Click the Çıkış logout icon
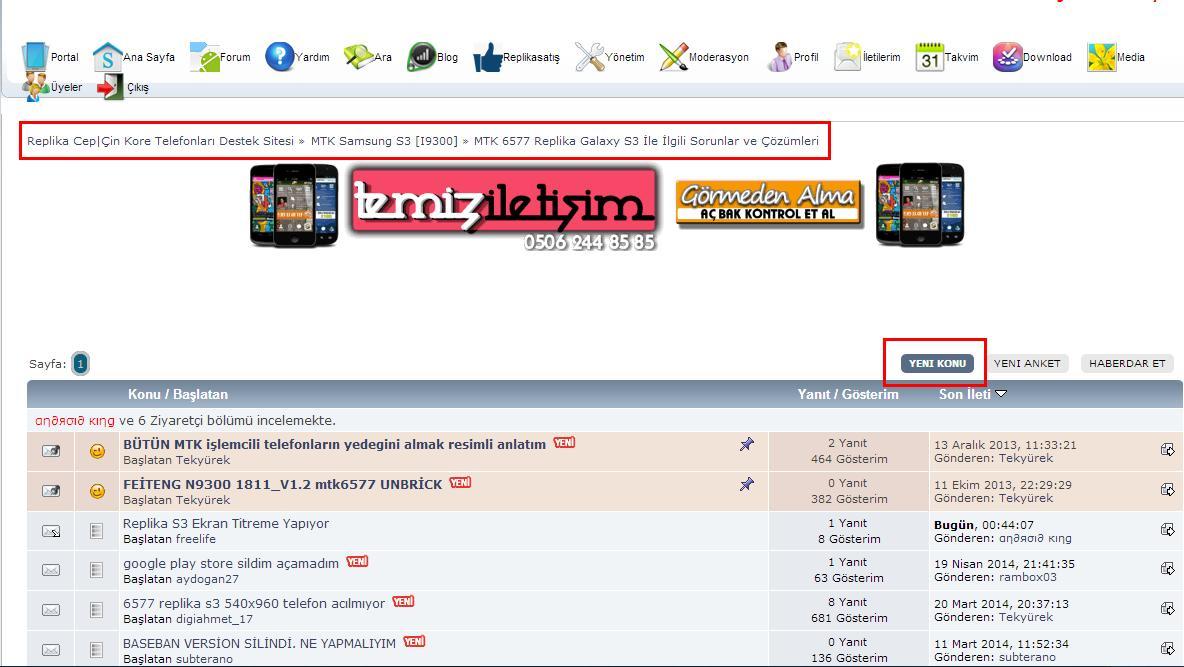This screenshot has height=667, width=1184. [110, 88]
